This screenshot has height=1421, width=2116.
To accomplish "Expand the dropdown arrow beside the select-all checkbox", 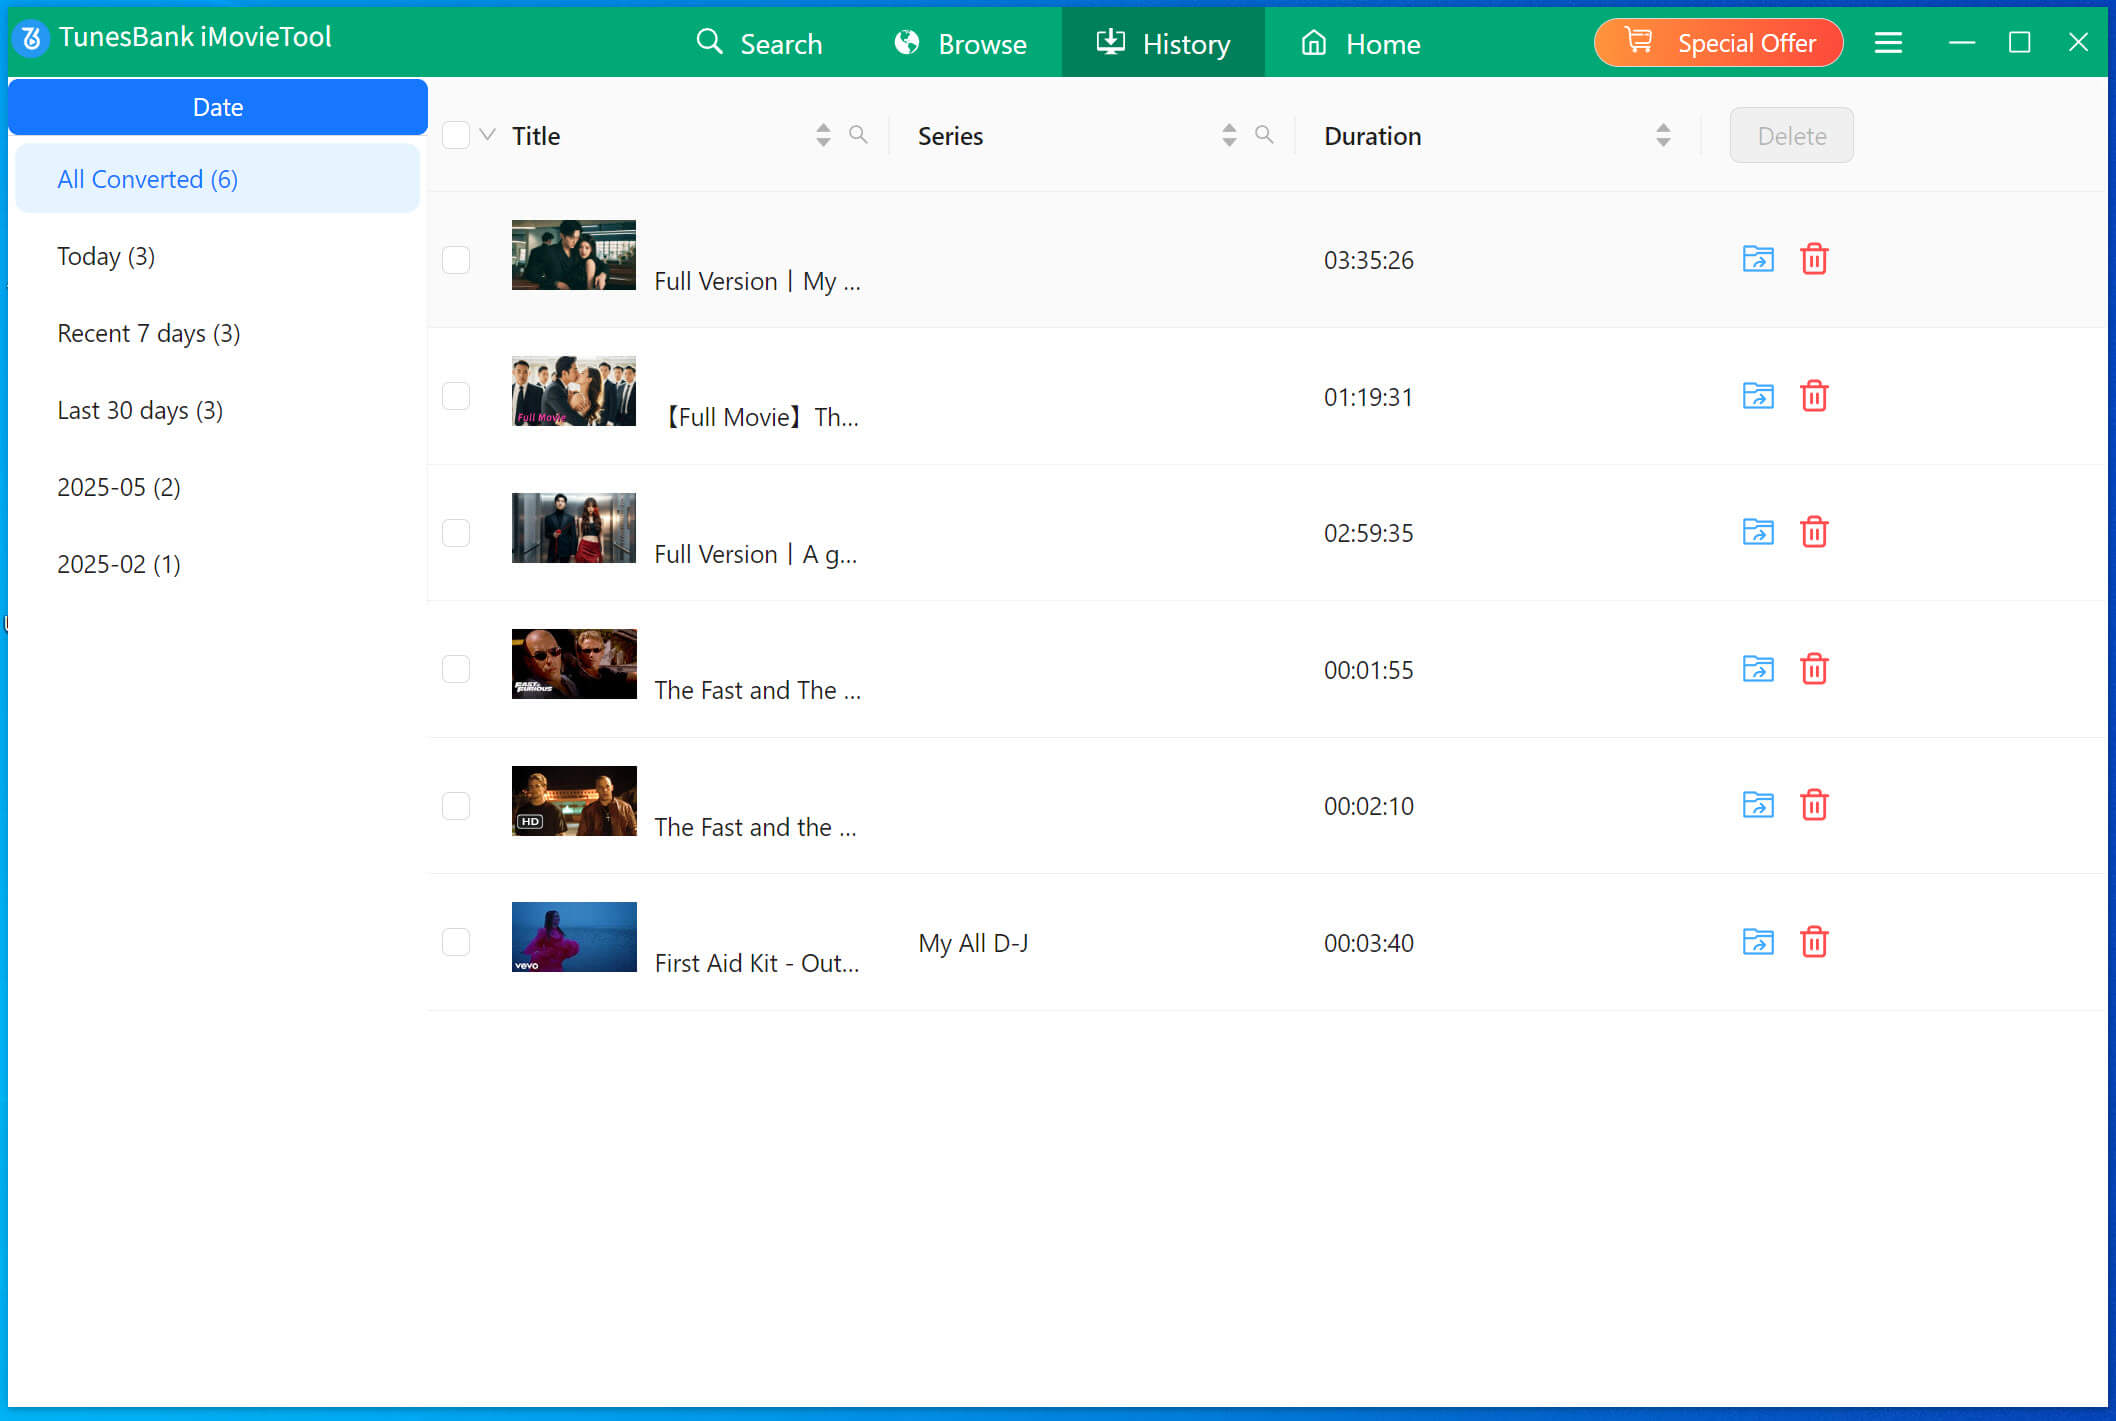I will point(486,134).
